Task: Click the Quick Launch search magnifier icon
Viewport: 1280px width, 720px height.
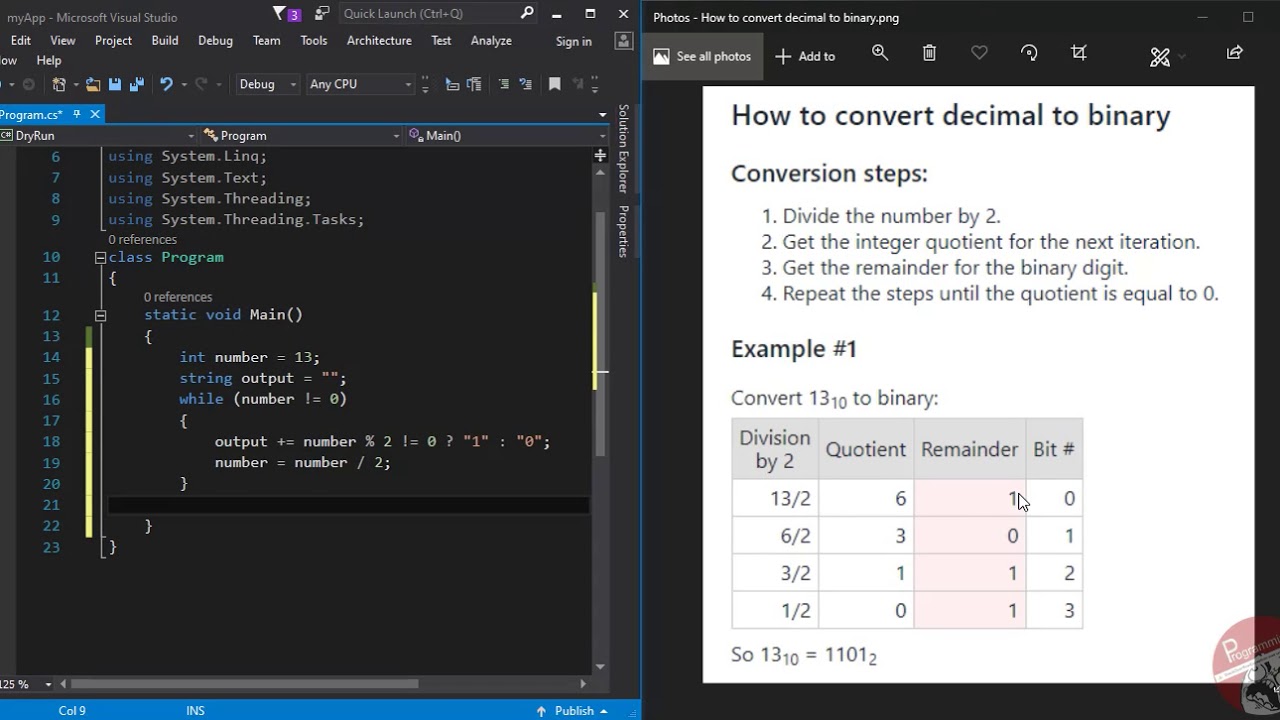Action: [x=527, y=13]
